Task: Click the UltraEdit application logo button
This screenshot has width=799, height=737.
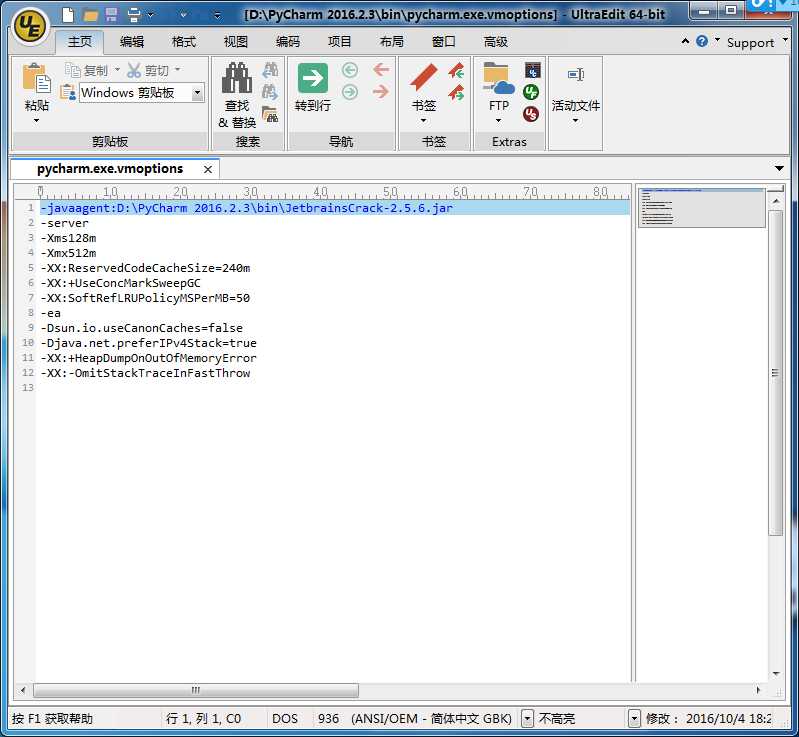Action: point(30,25)
